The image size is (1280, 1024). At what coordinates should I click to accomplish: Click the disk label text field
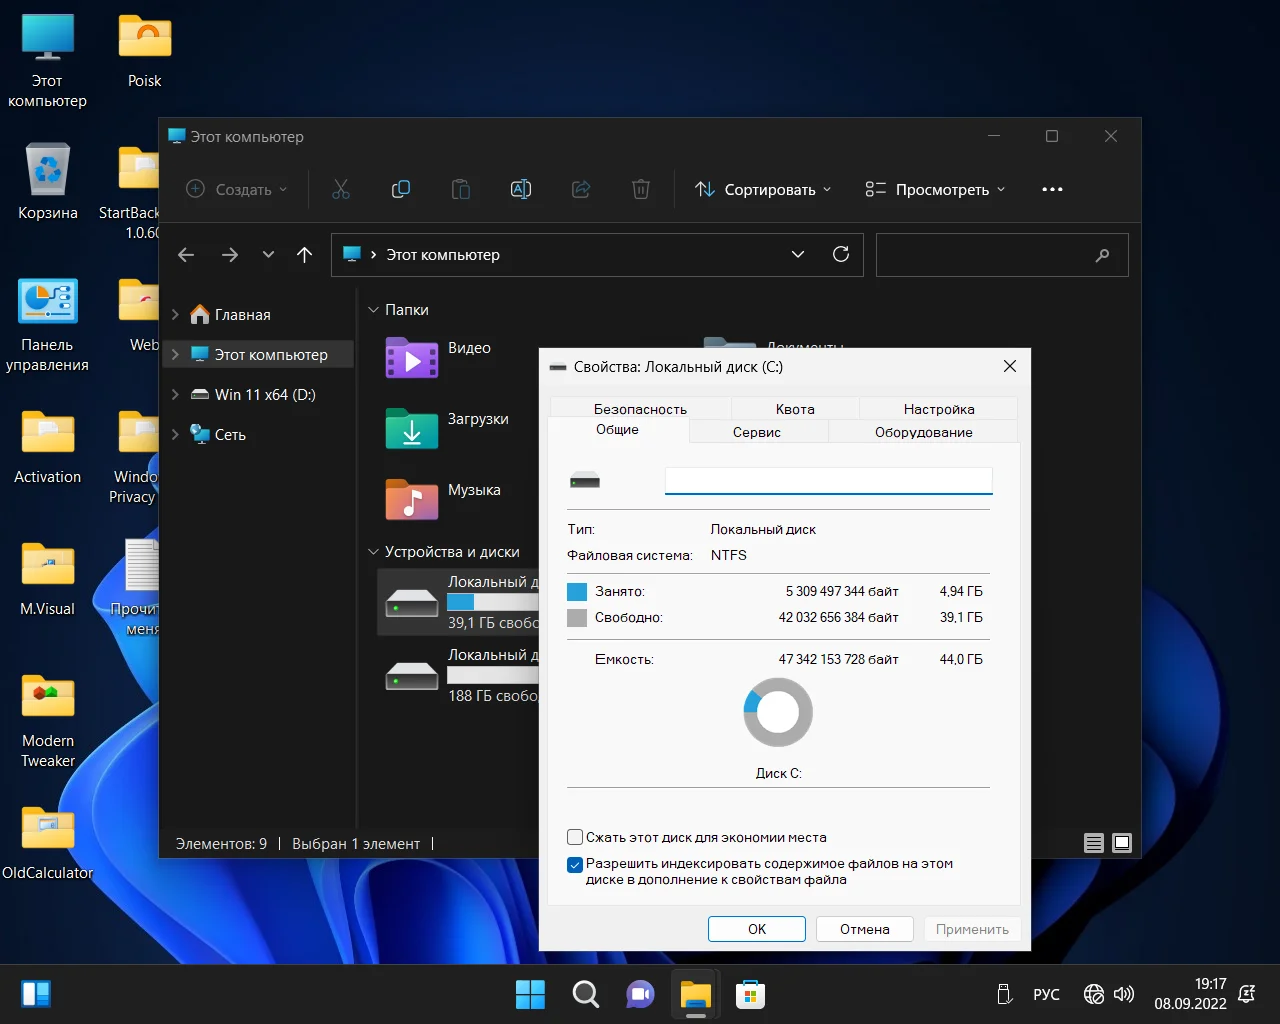click(x=828, y=481)
